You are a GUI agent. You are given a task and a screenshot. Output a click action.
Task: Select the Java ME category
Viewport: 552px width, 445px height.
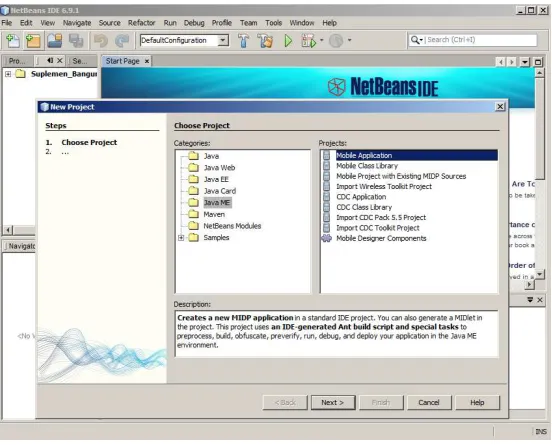[217, 202]
